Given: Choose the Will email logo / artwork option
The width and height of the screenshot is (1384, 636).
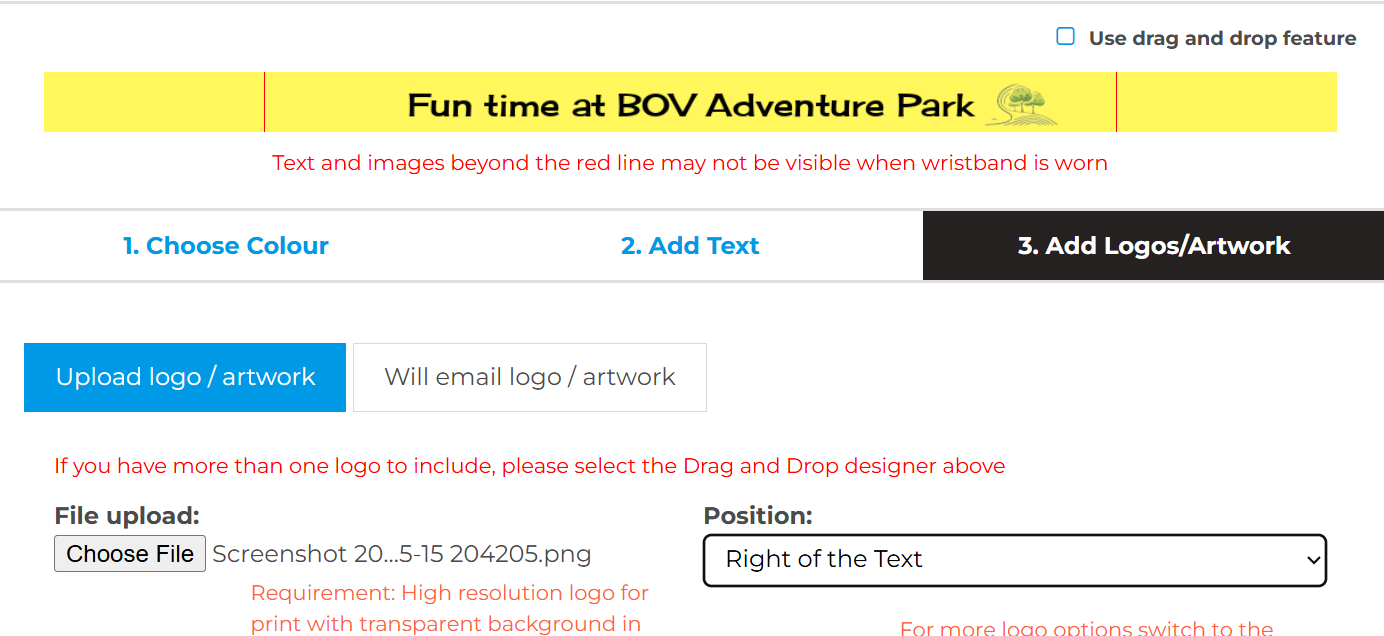Looking at the screenshot, I should pyautogui.click(x=529, y=377).
